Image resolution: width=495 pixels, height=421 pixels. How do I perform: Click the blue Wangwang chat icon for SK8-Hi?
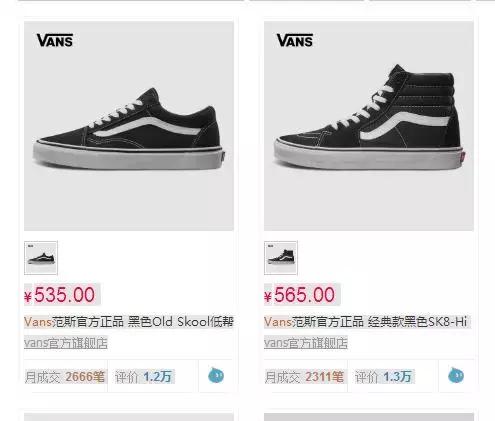(456, 376)
